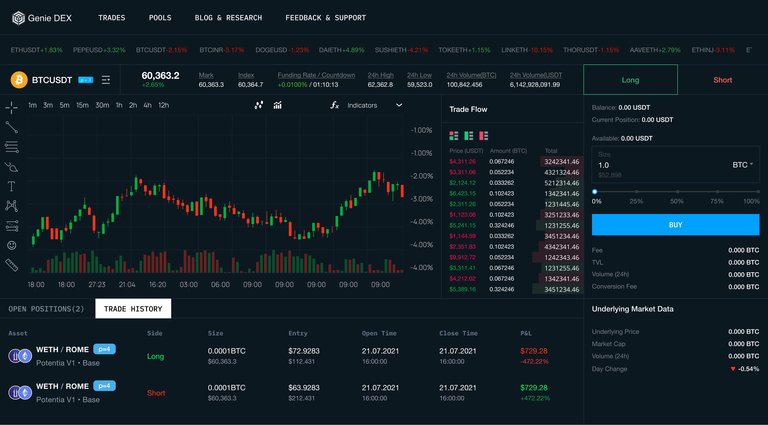Select the brush drawing tool
The image size is (768, 425).
click(x=12, y=167)
